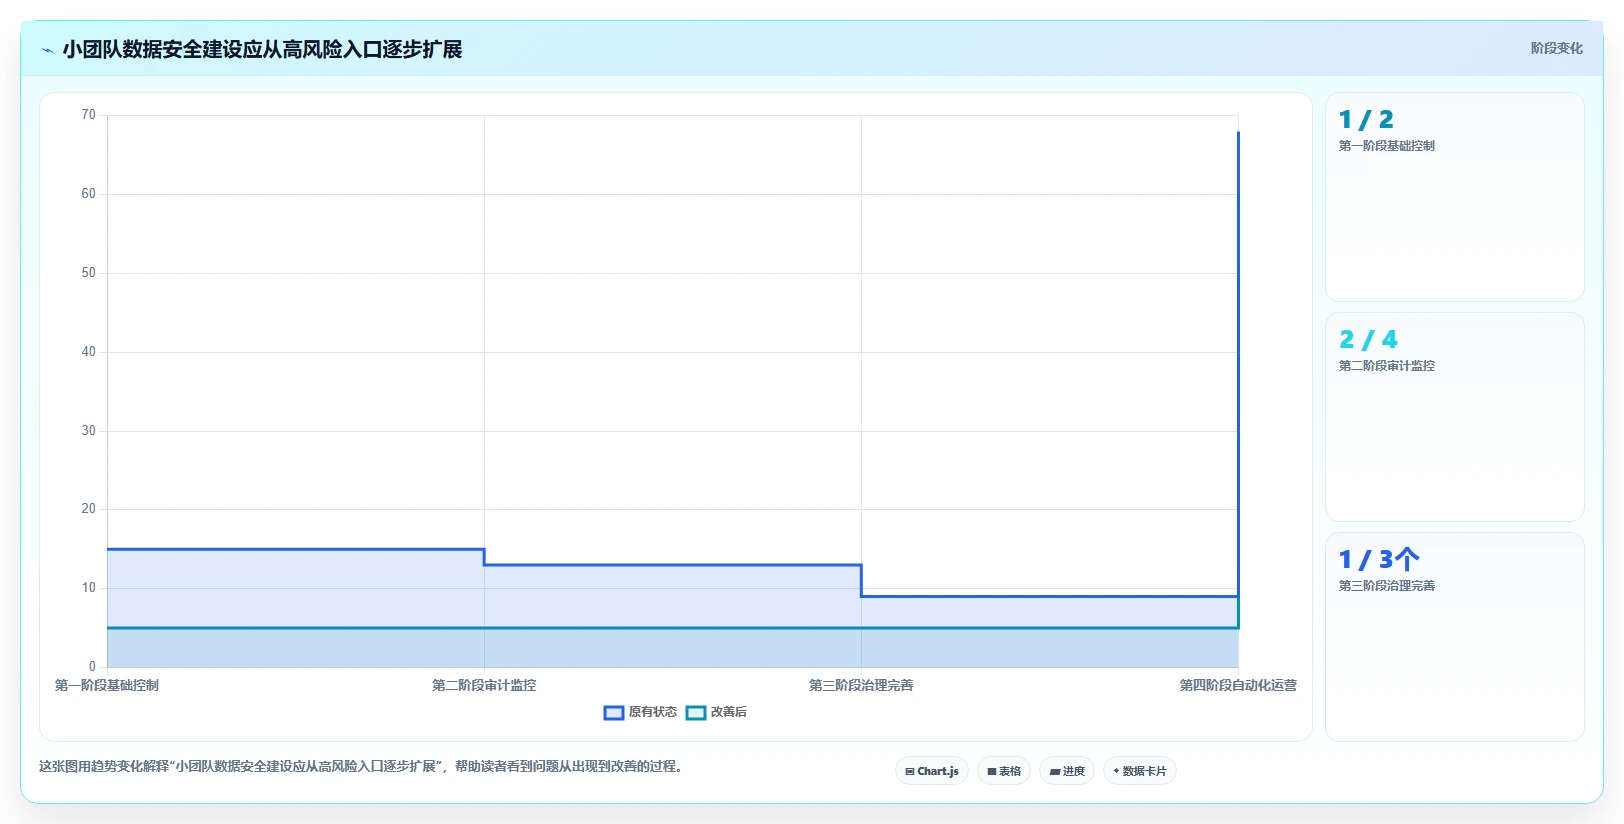
Task: Click the title 小团队数据安全建设应从高风险入口逐步扩展
Action: click(x=262, y=49)
